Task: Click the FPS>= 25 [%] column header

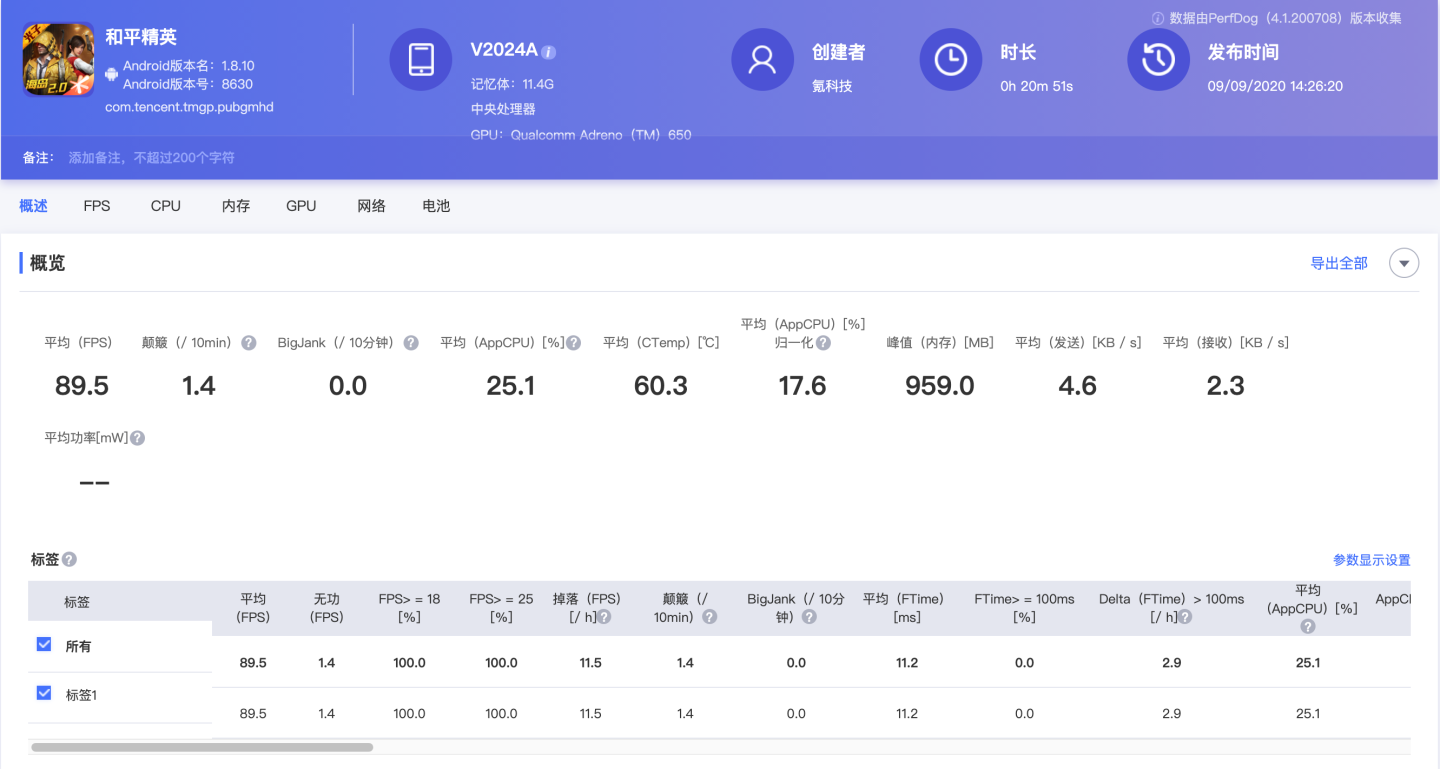Action: tap(501, 608)
